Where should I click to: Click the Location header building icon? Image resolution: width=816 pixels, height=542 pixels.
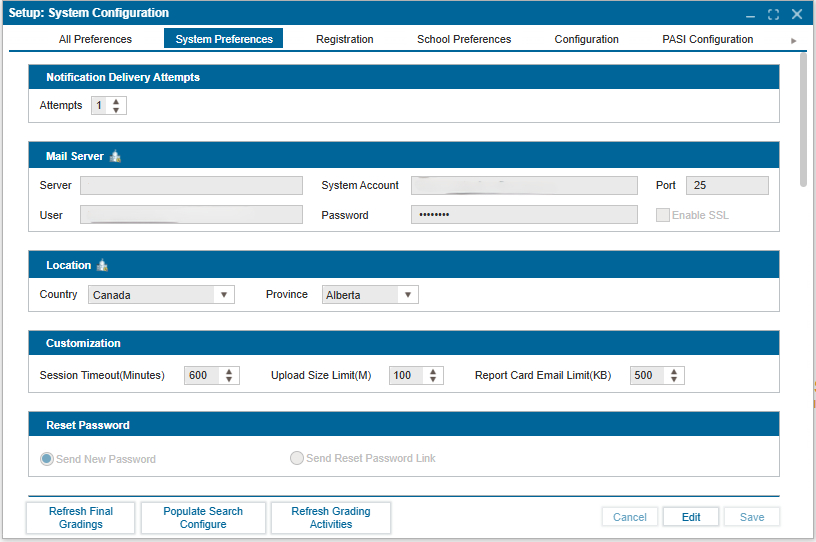coord(102,266)
